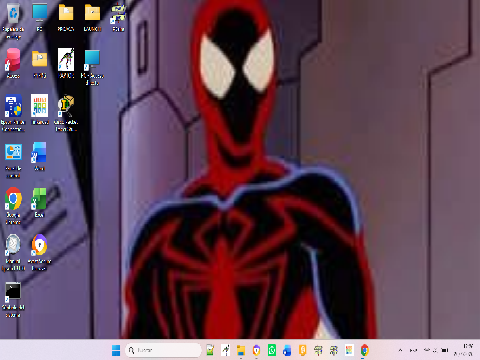Open WhatsApp from the taskbar
Image resolution: width=480 pixels, height=360 pixels.
click(x=272, y=350)
